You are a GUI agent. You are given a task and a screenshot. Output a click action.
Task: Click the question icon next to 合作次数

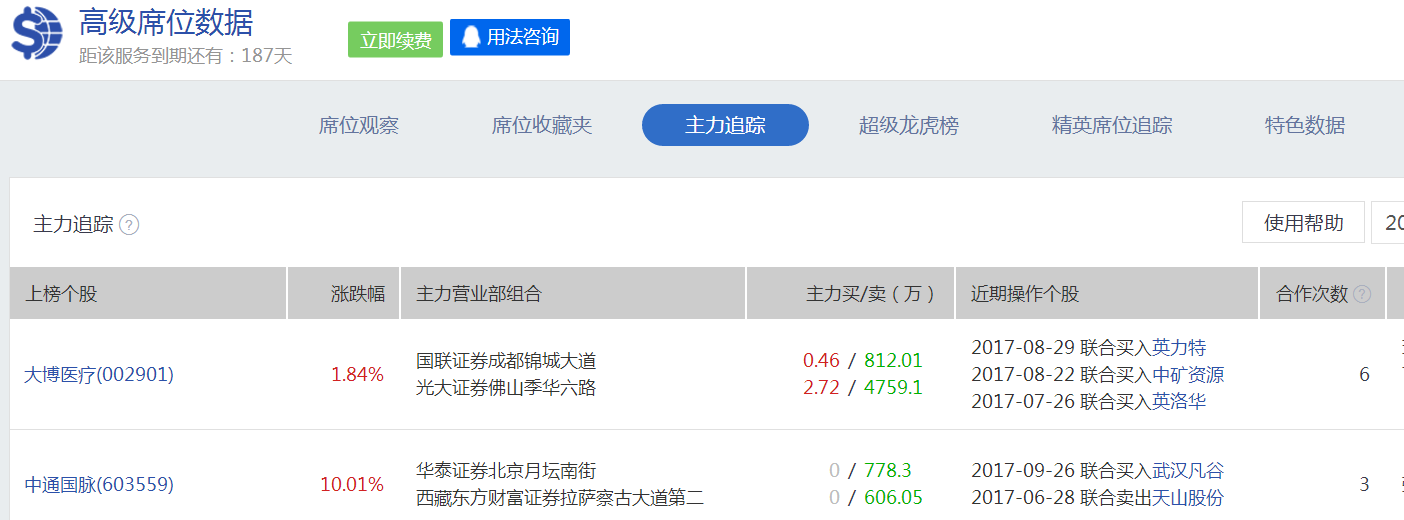pos(1362,295)
